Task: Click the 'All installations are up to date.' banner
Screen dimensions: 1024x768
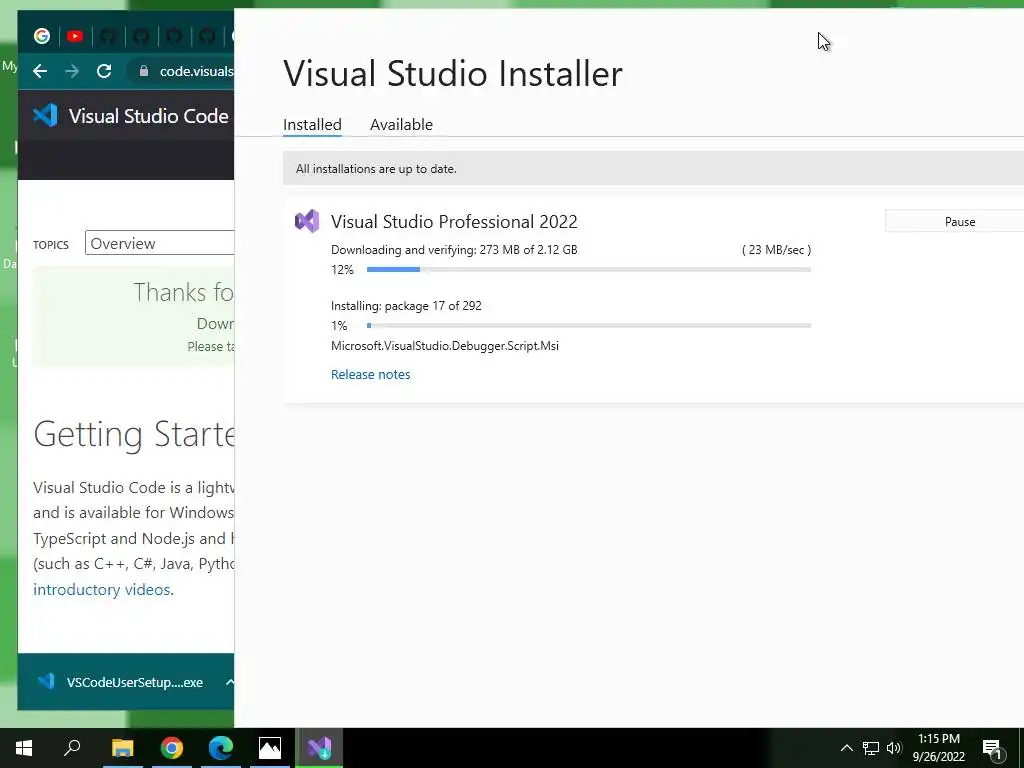Action: click(653, 168)
